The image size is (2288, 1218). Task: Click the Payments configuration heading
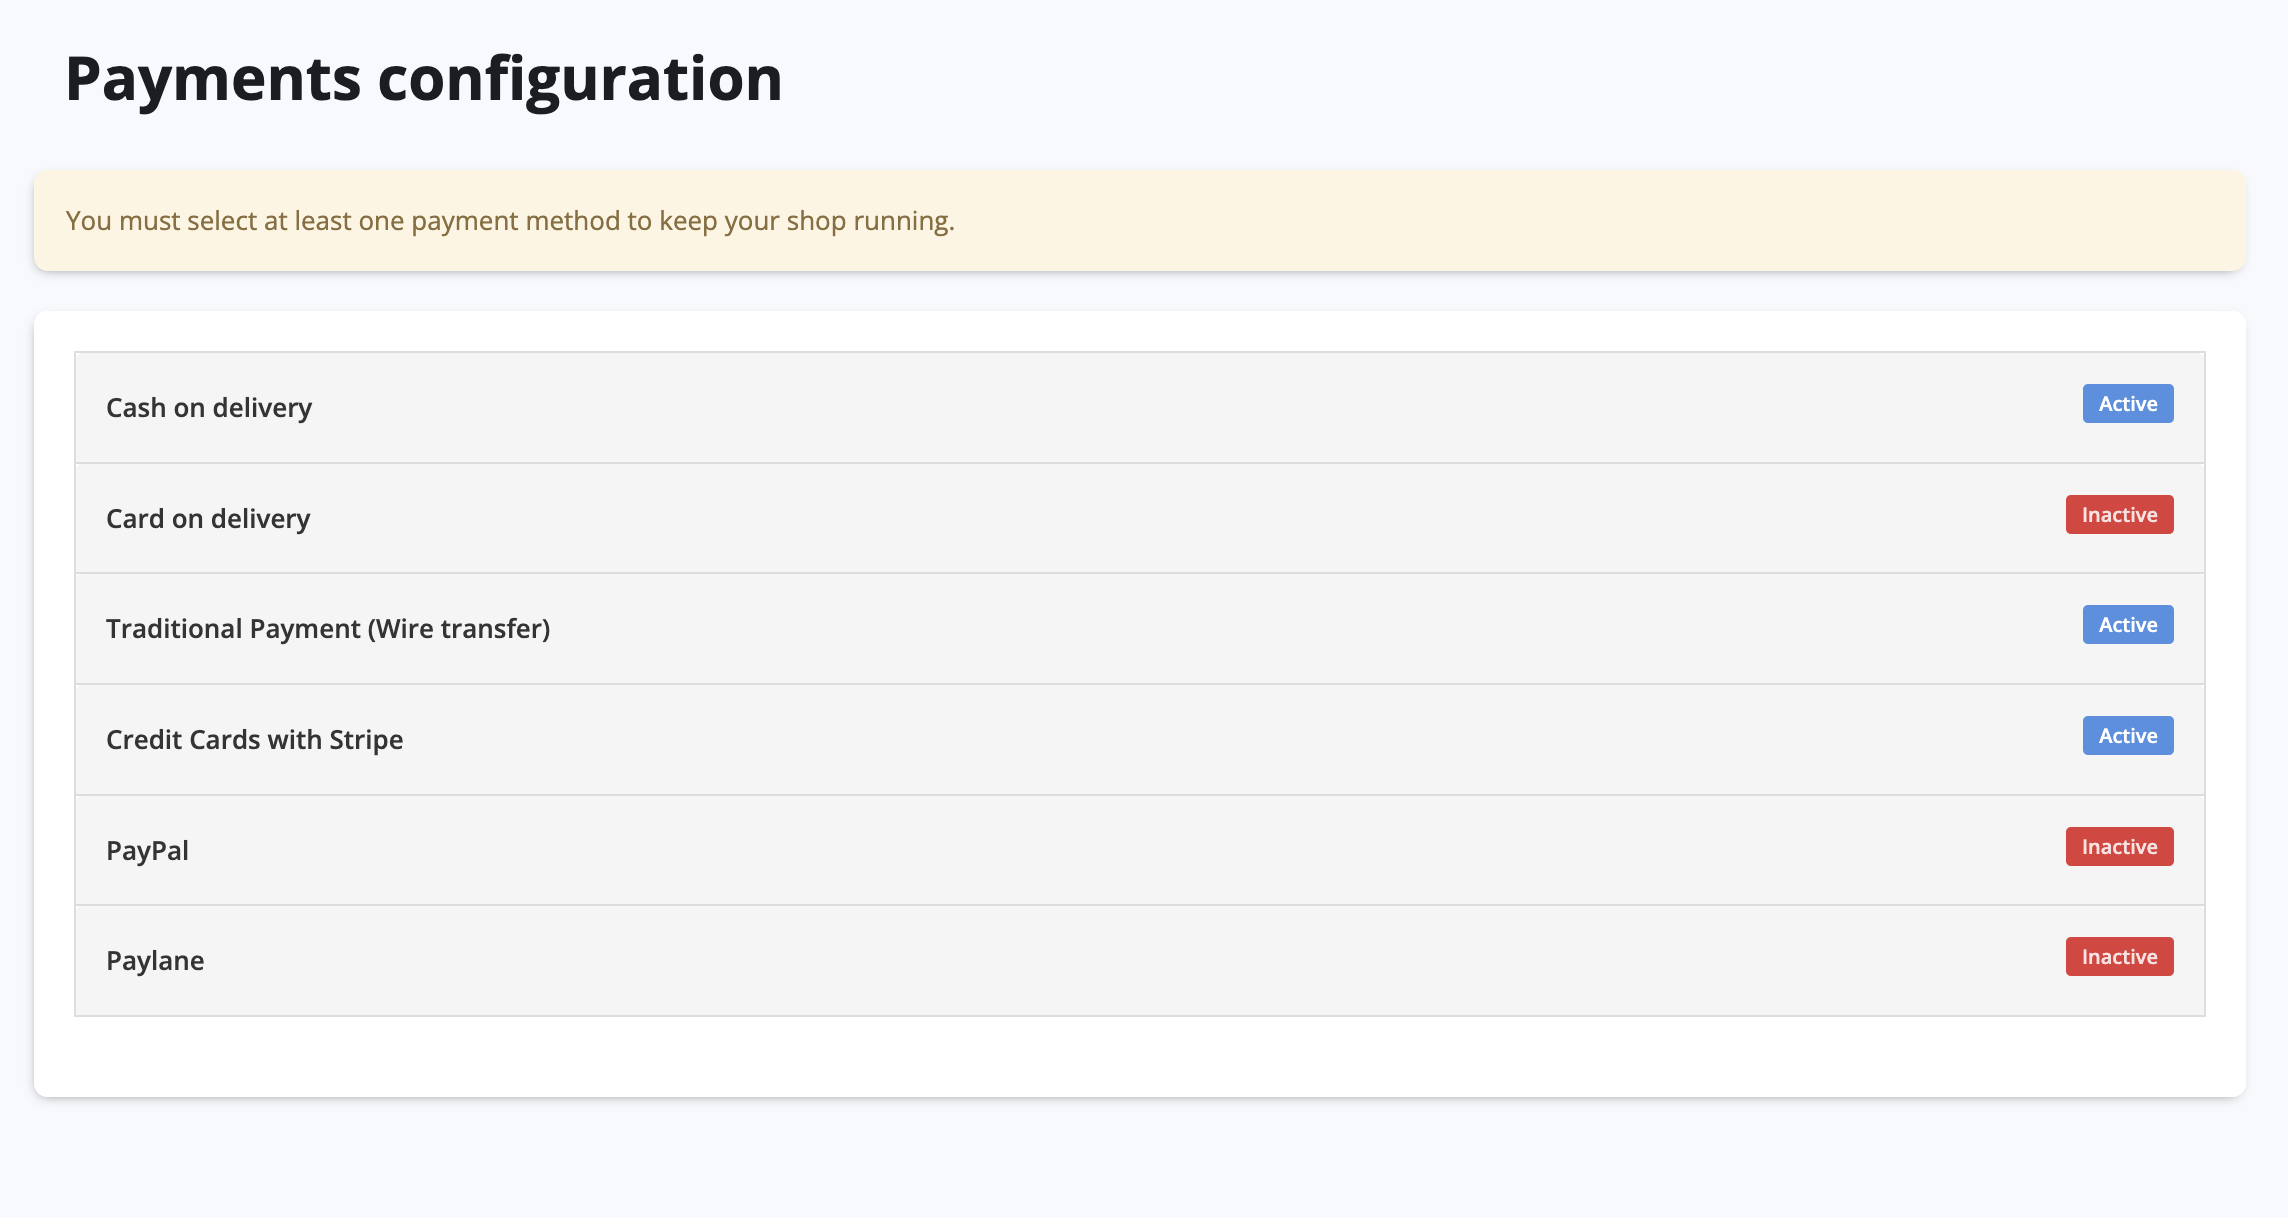(423, 78)
